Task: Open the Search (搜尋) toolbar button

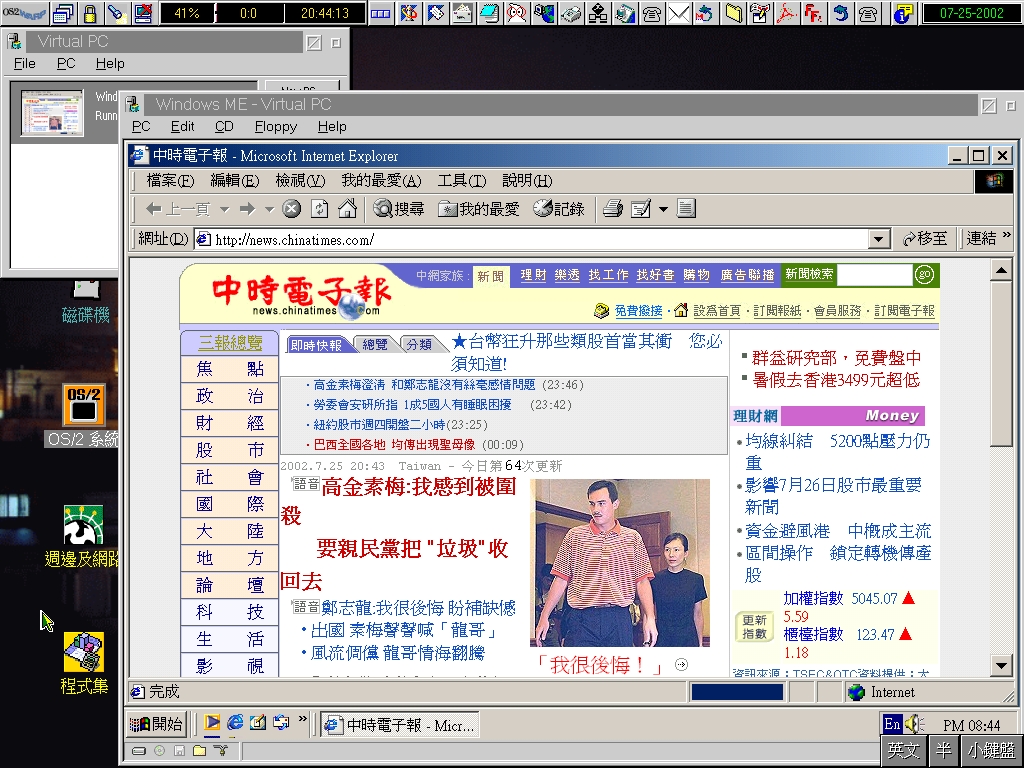Action: [398, 209]
